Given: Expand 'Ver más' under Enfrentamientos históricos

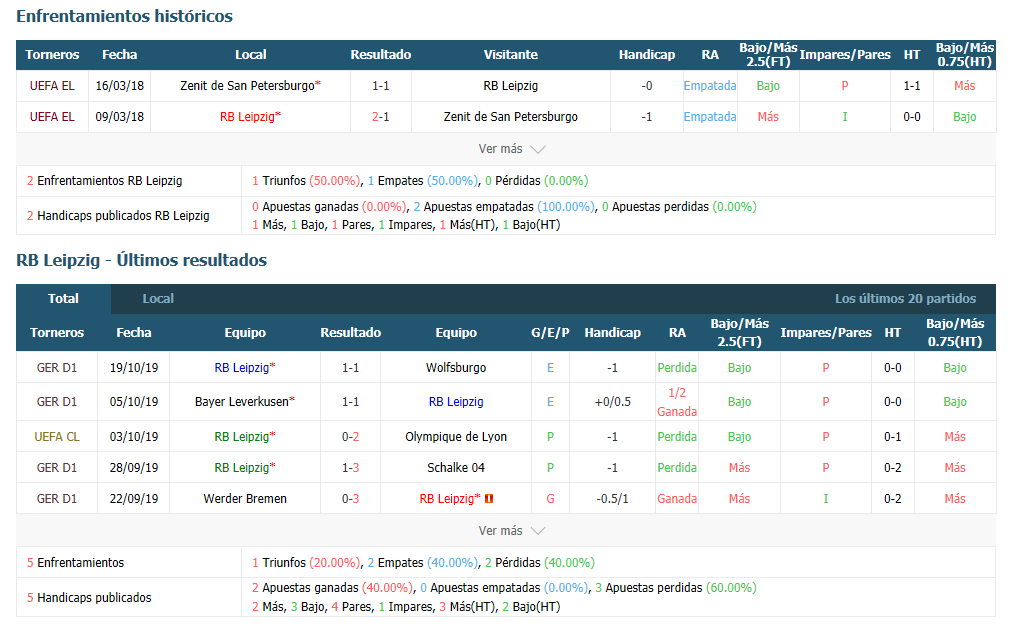Looking at the screenshot, I should pyautogui.click(x=512, y=149).
